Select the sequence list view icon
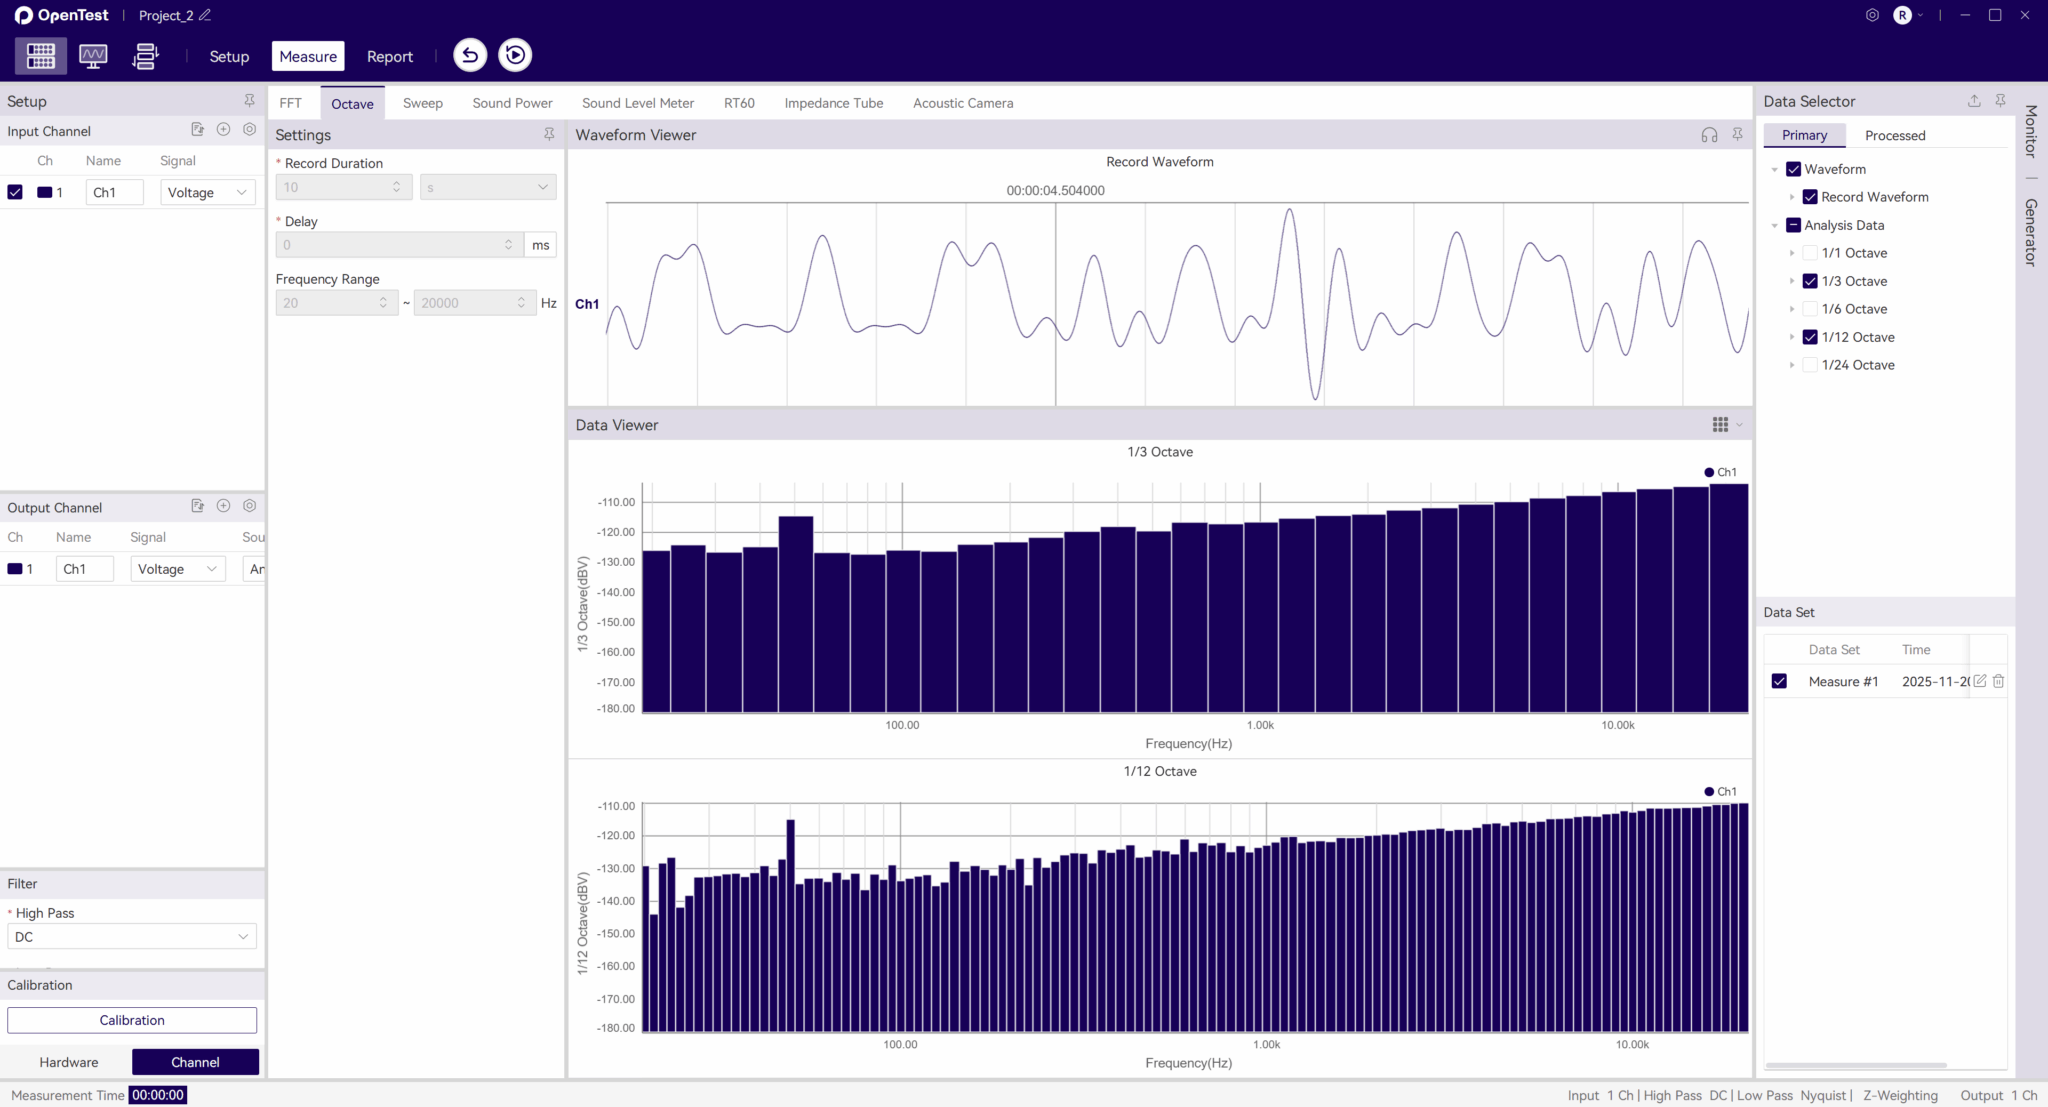This screenshot has height=1107, width=2048. tap(144, 56)
